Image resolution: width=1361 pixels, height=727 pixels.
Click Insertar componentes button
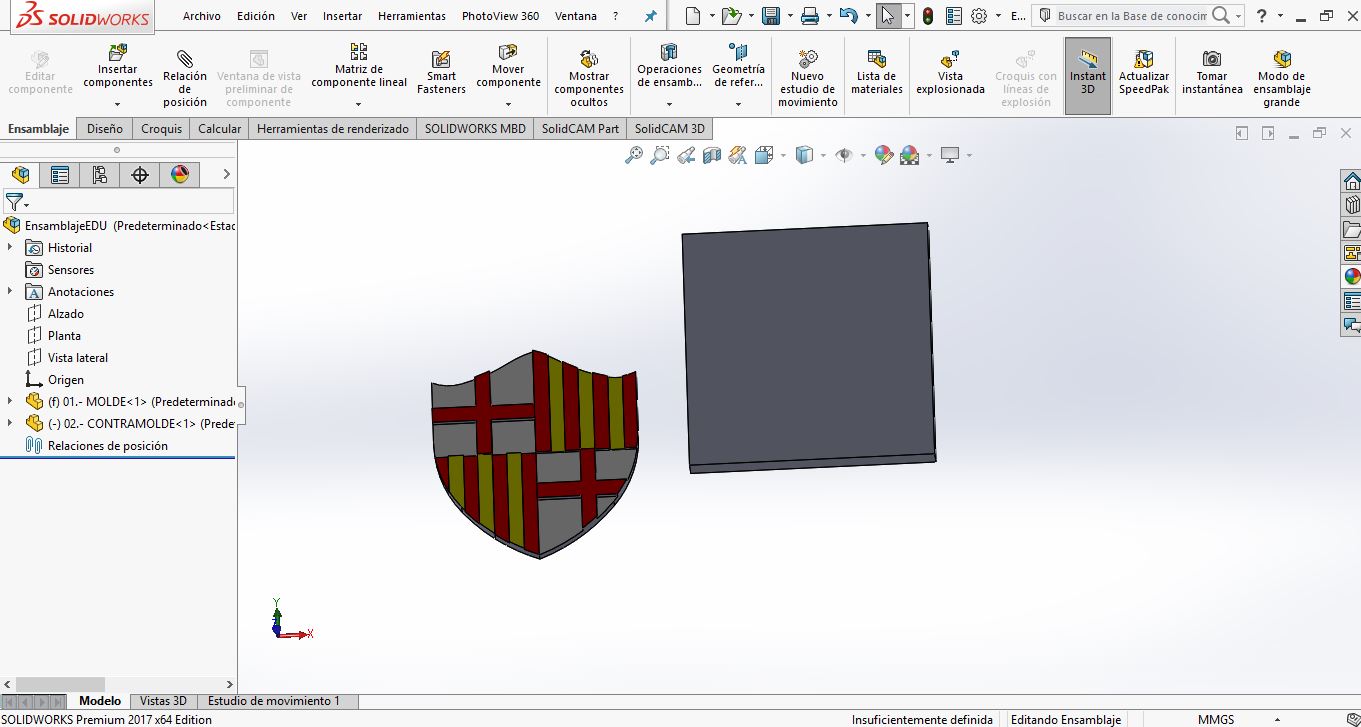(x=118, y=66)
